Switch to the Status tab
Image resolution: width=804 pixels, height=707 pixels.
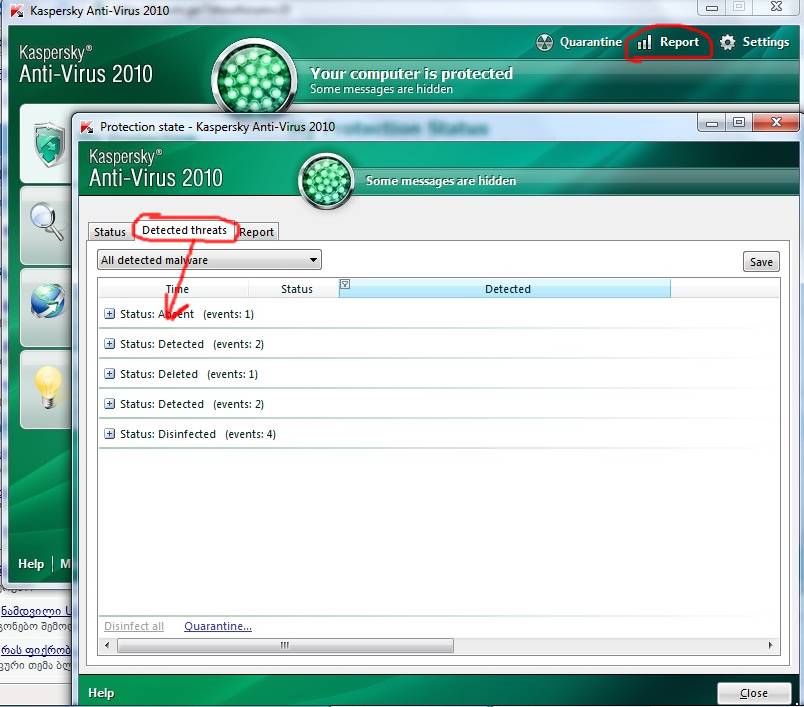[x=110, y=232]
